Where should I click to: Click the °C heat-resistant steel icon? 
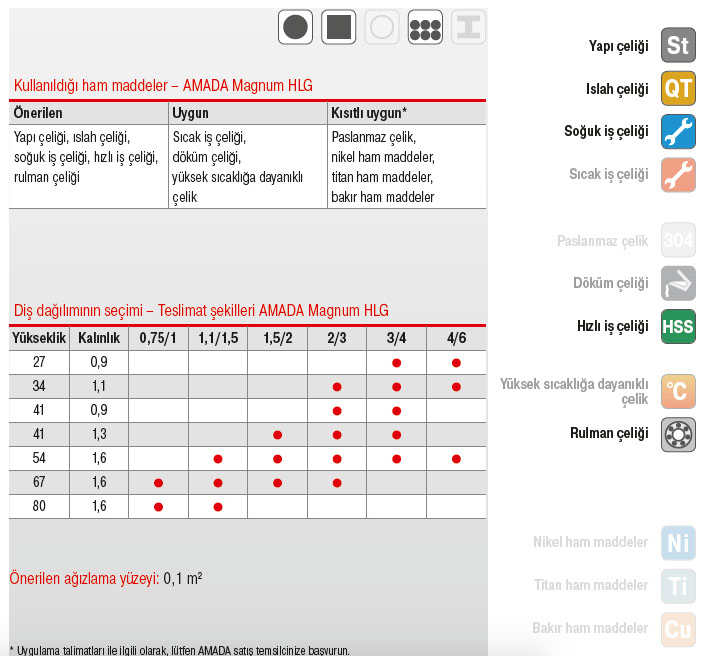678,391
